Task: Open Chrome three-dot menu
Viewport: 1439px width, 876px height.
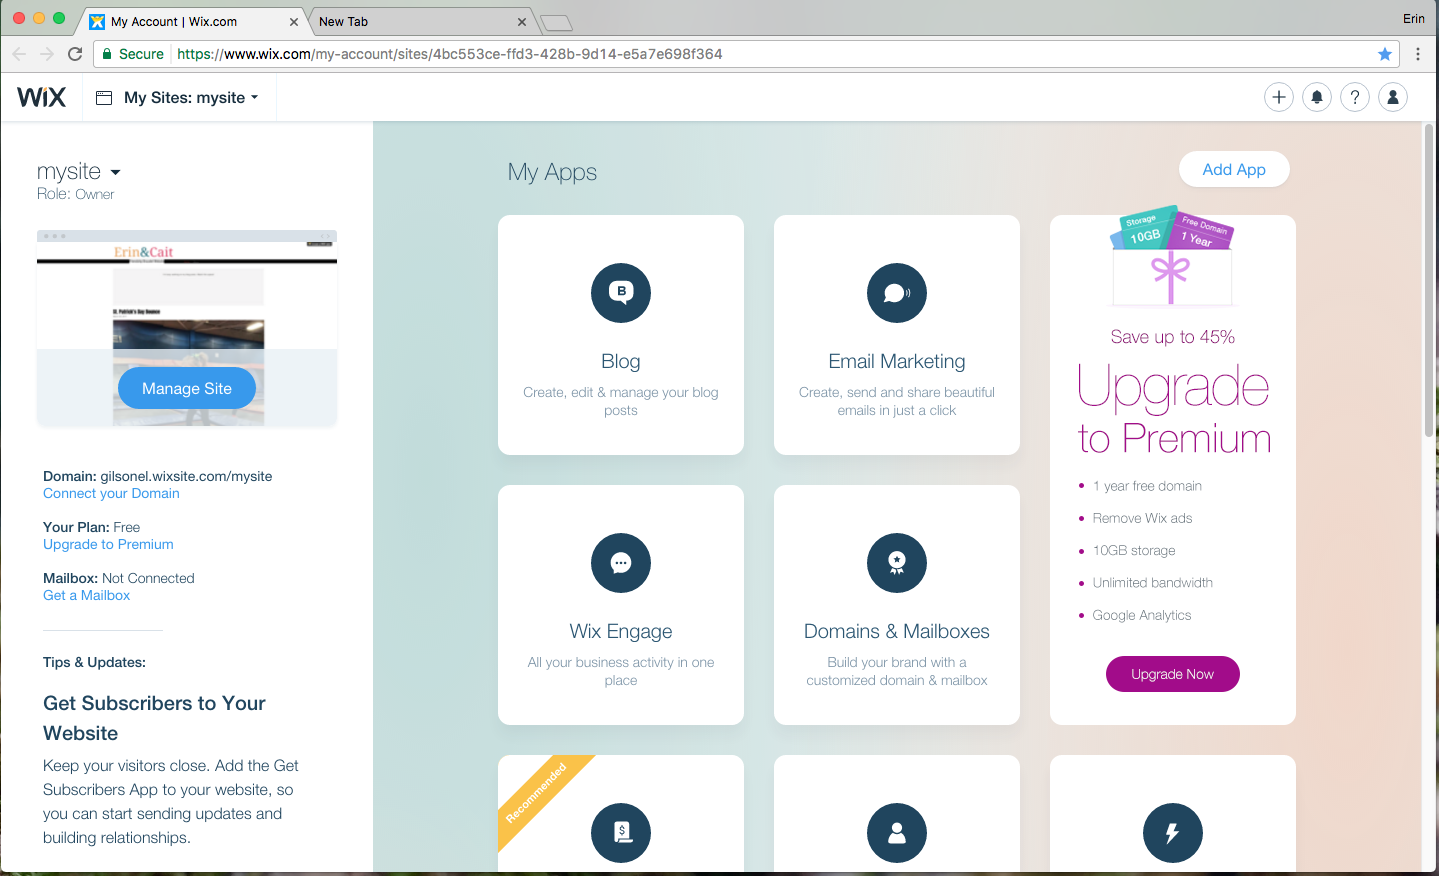Action: 1418,54
